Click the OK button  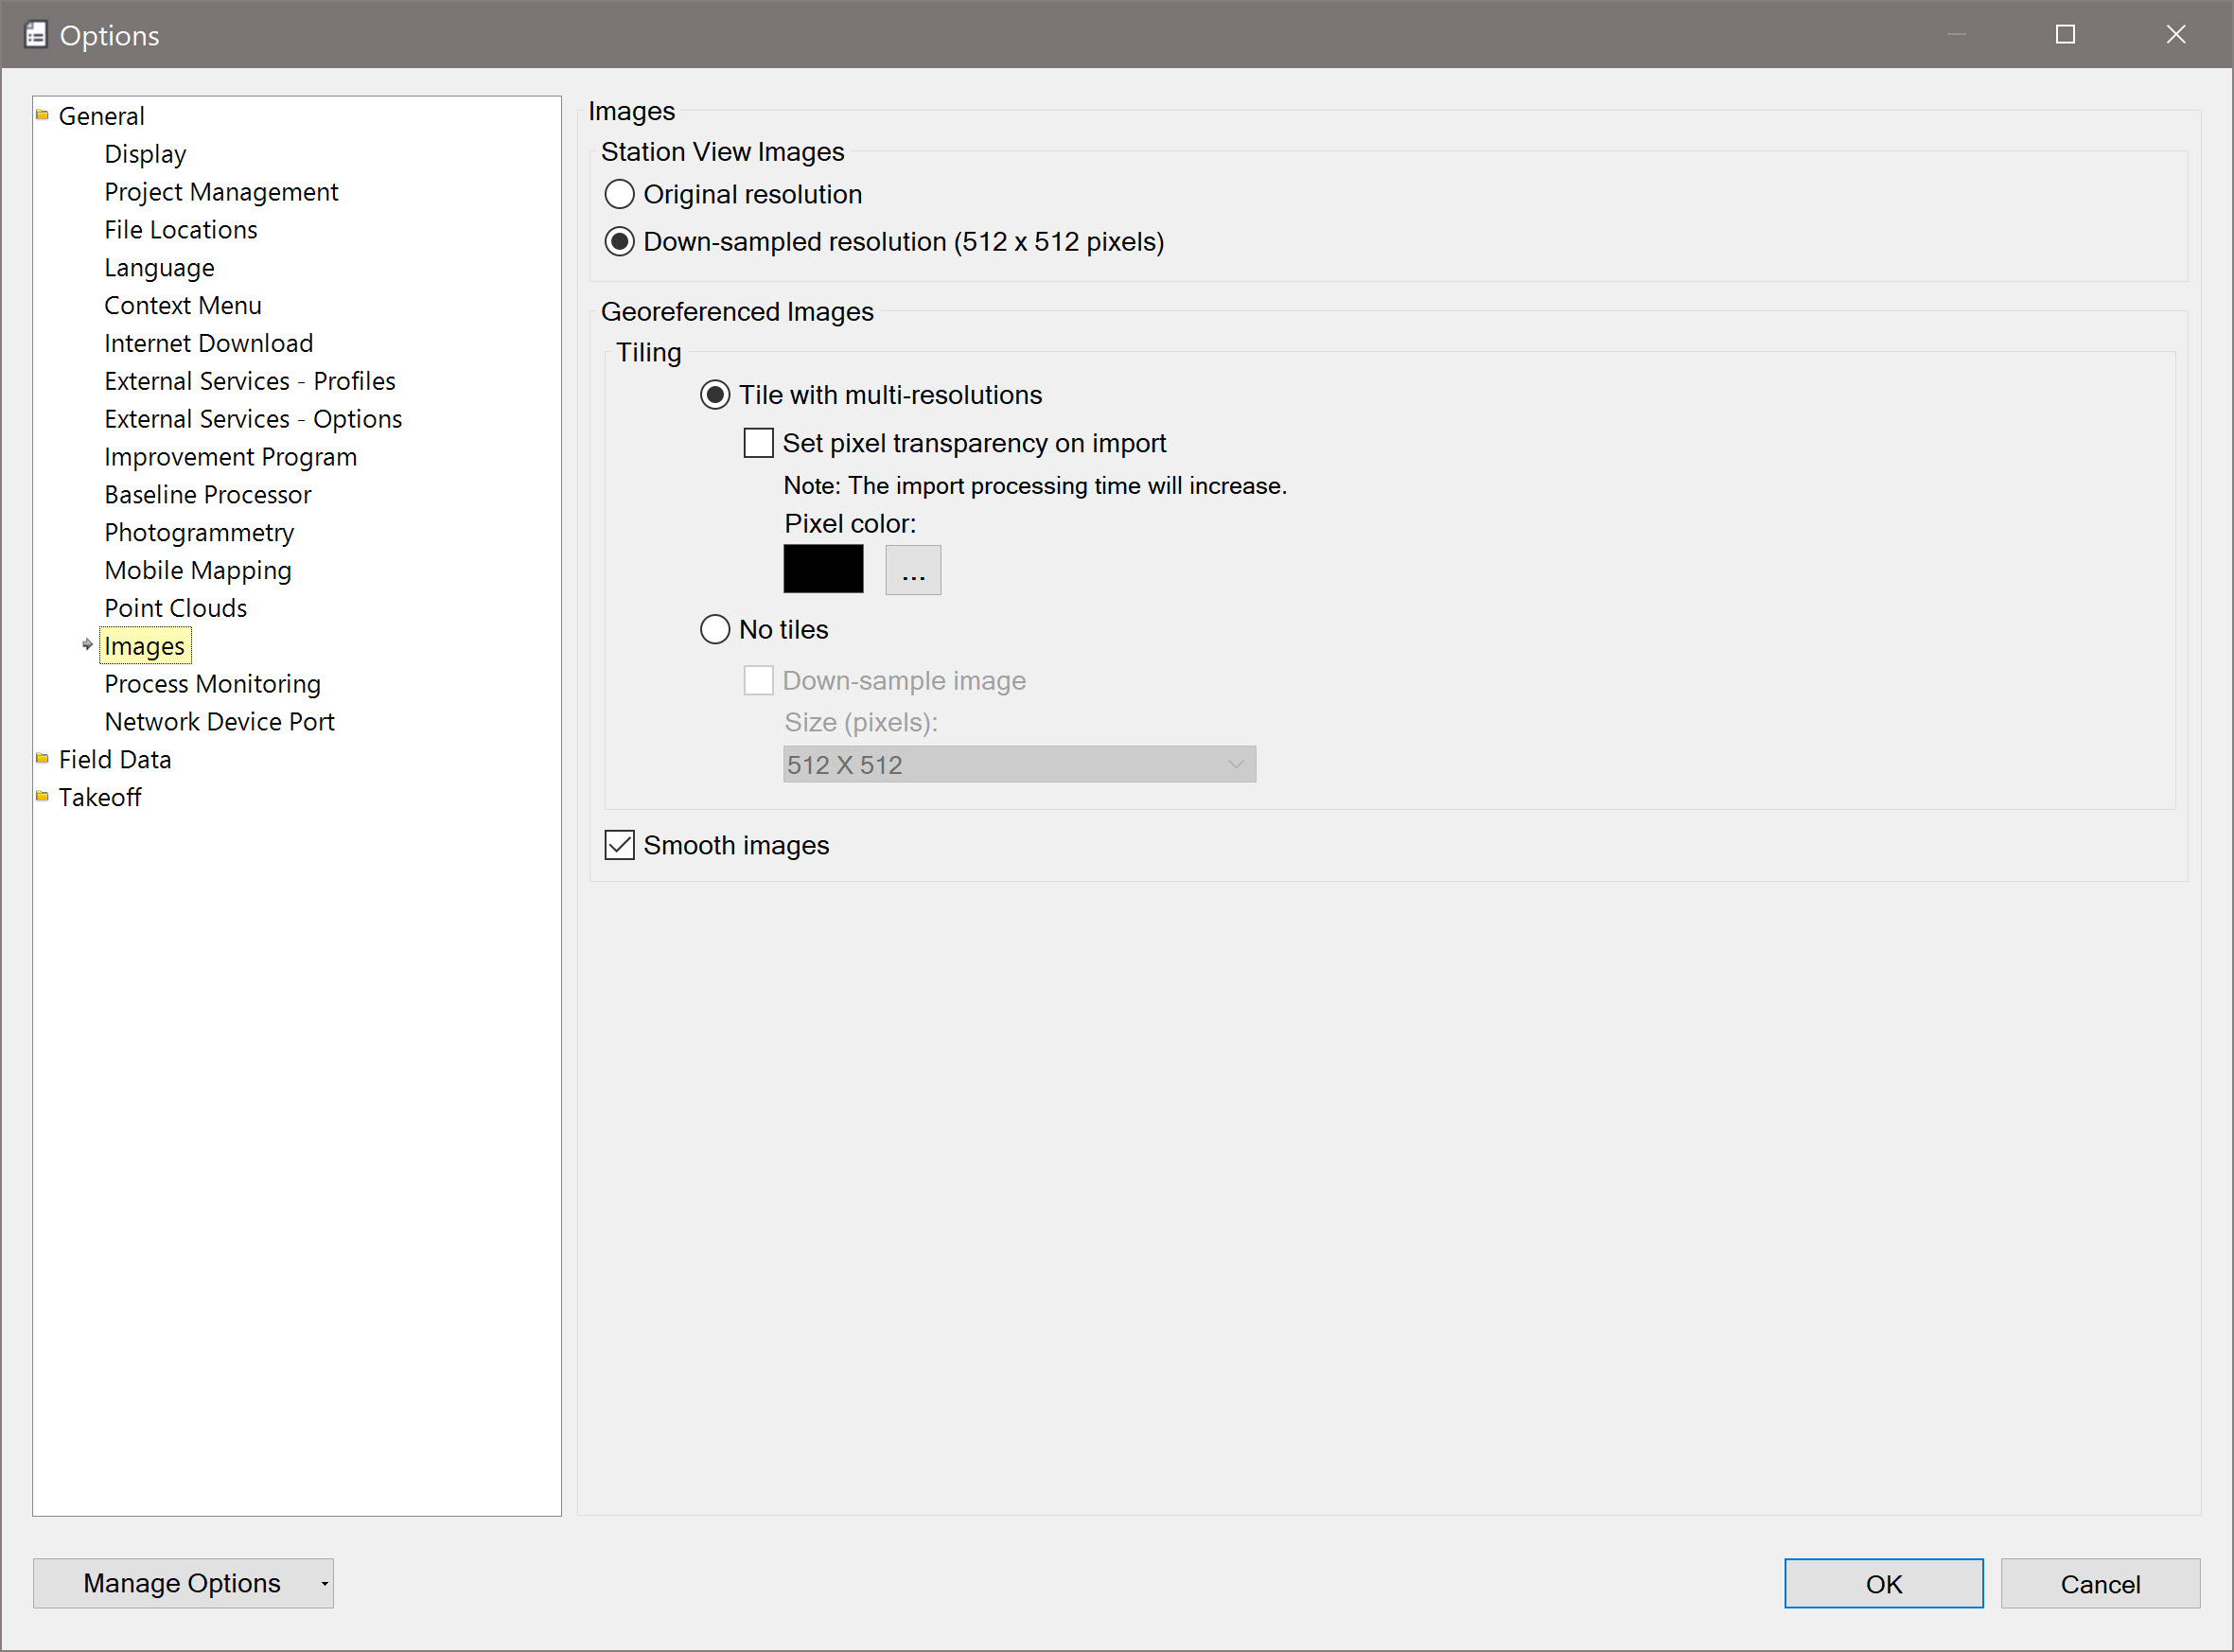1883,1583
